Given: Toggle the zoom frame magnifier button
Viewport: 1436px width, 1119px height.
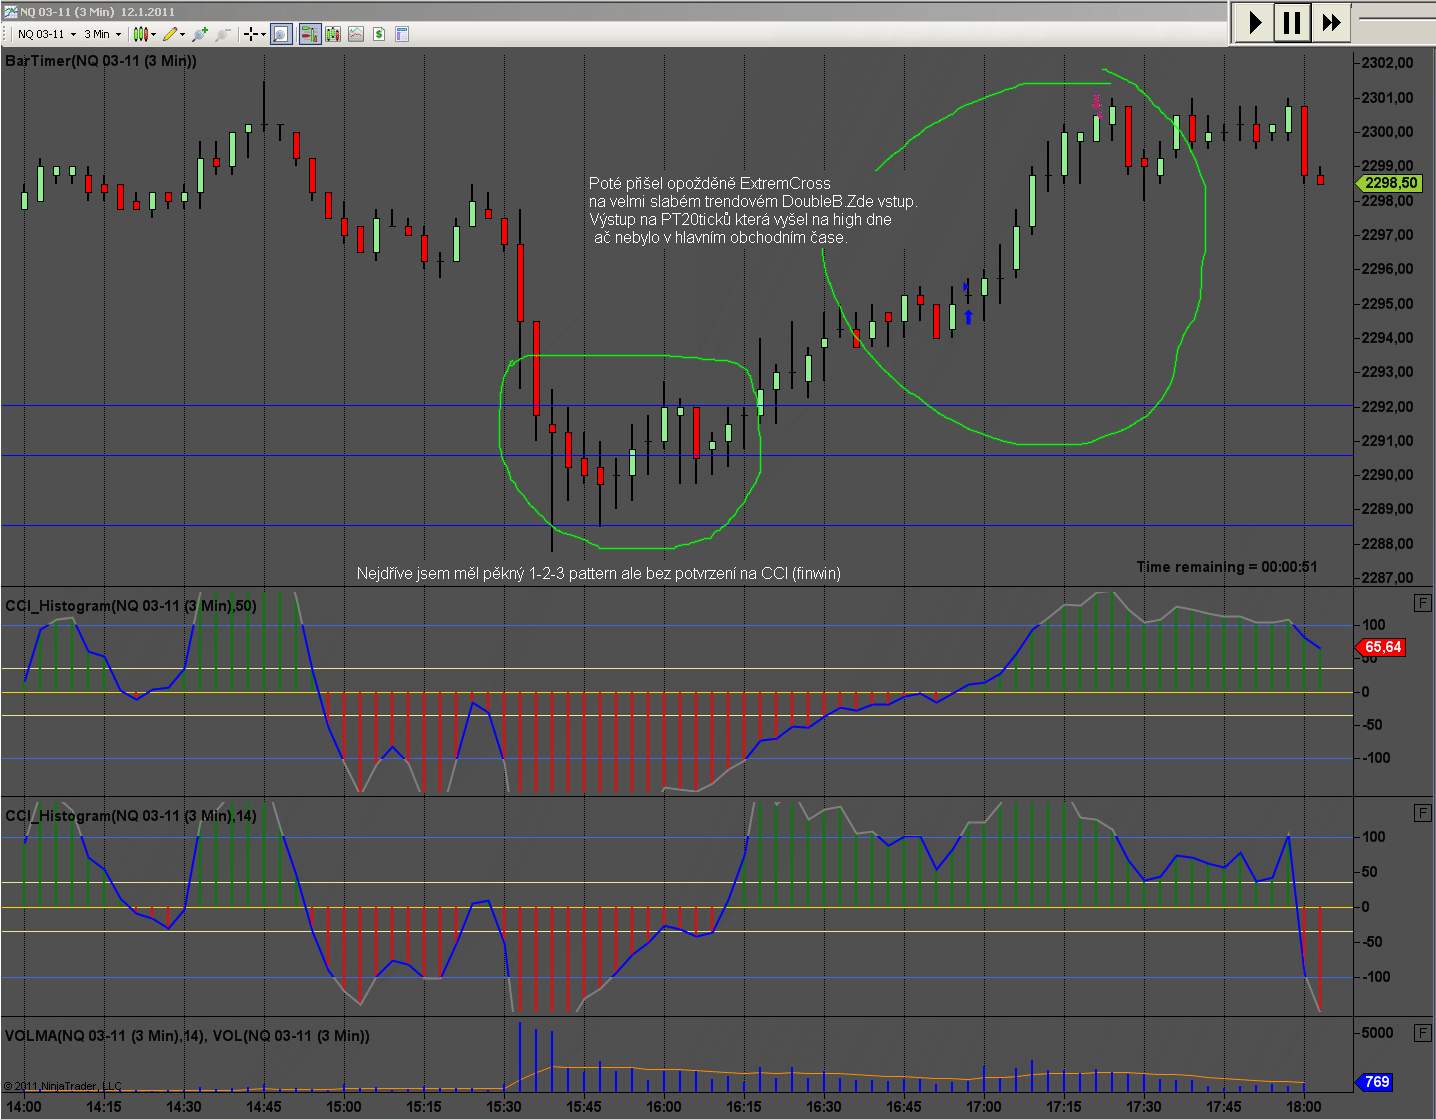Looking at the screenshot, I should 281,34.
